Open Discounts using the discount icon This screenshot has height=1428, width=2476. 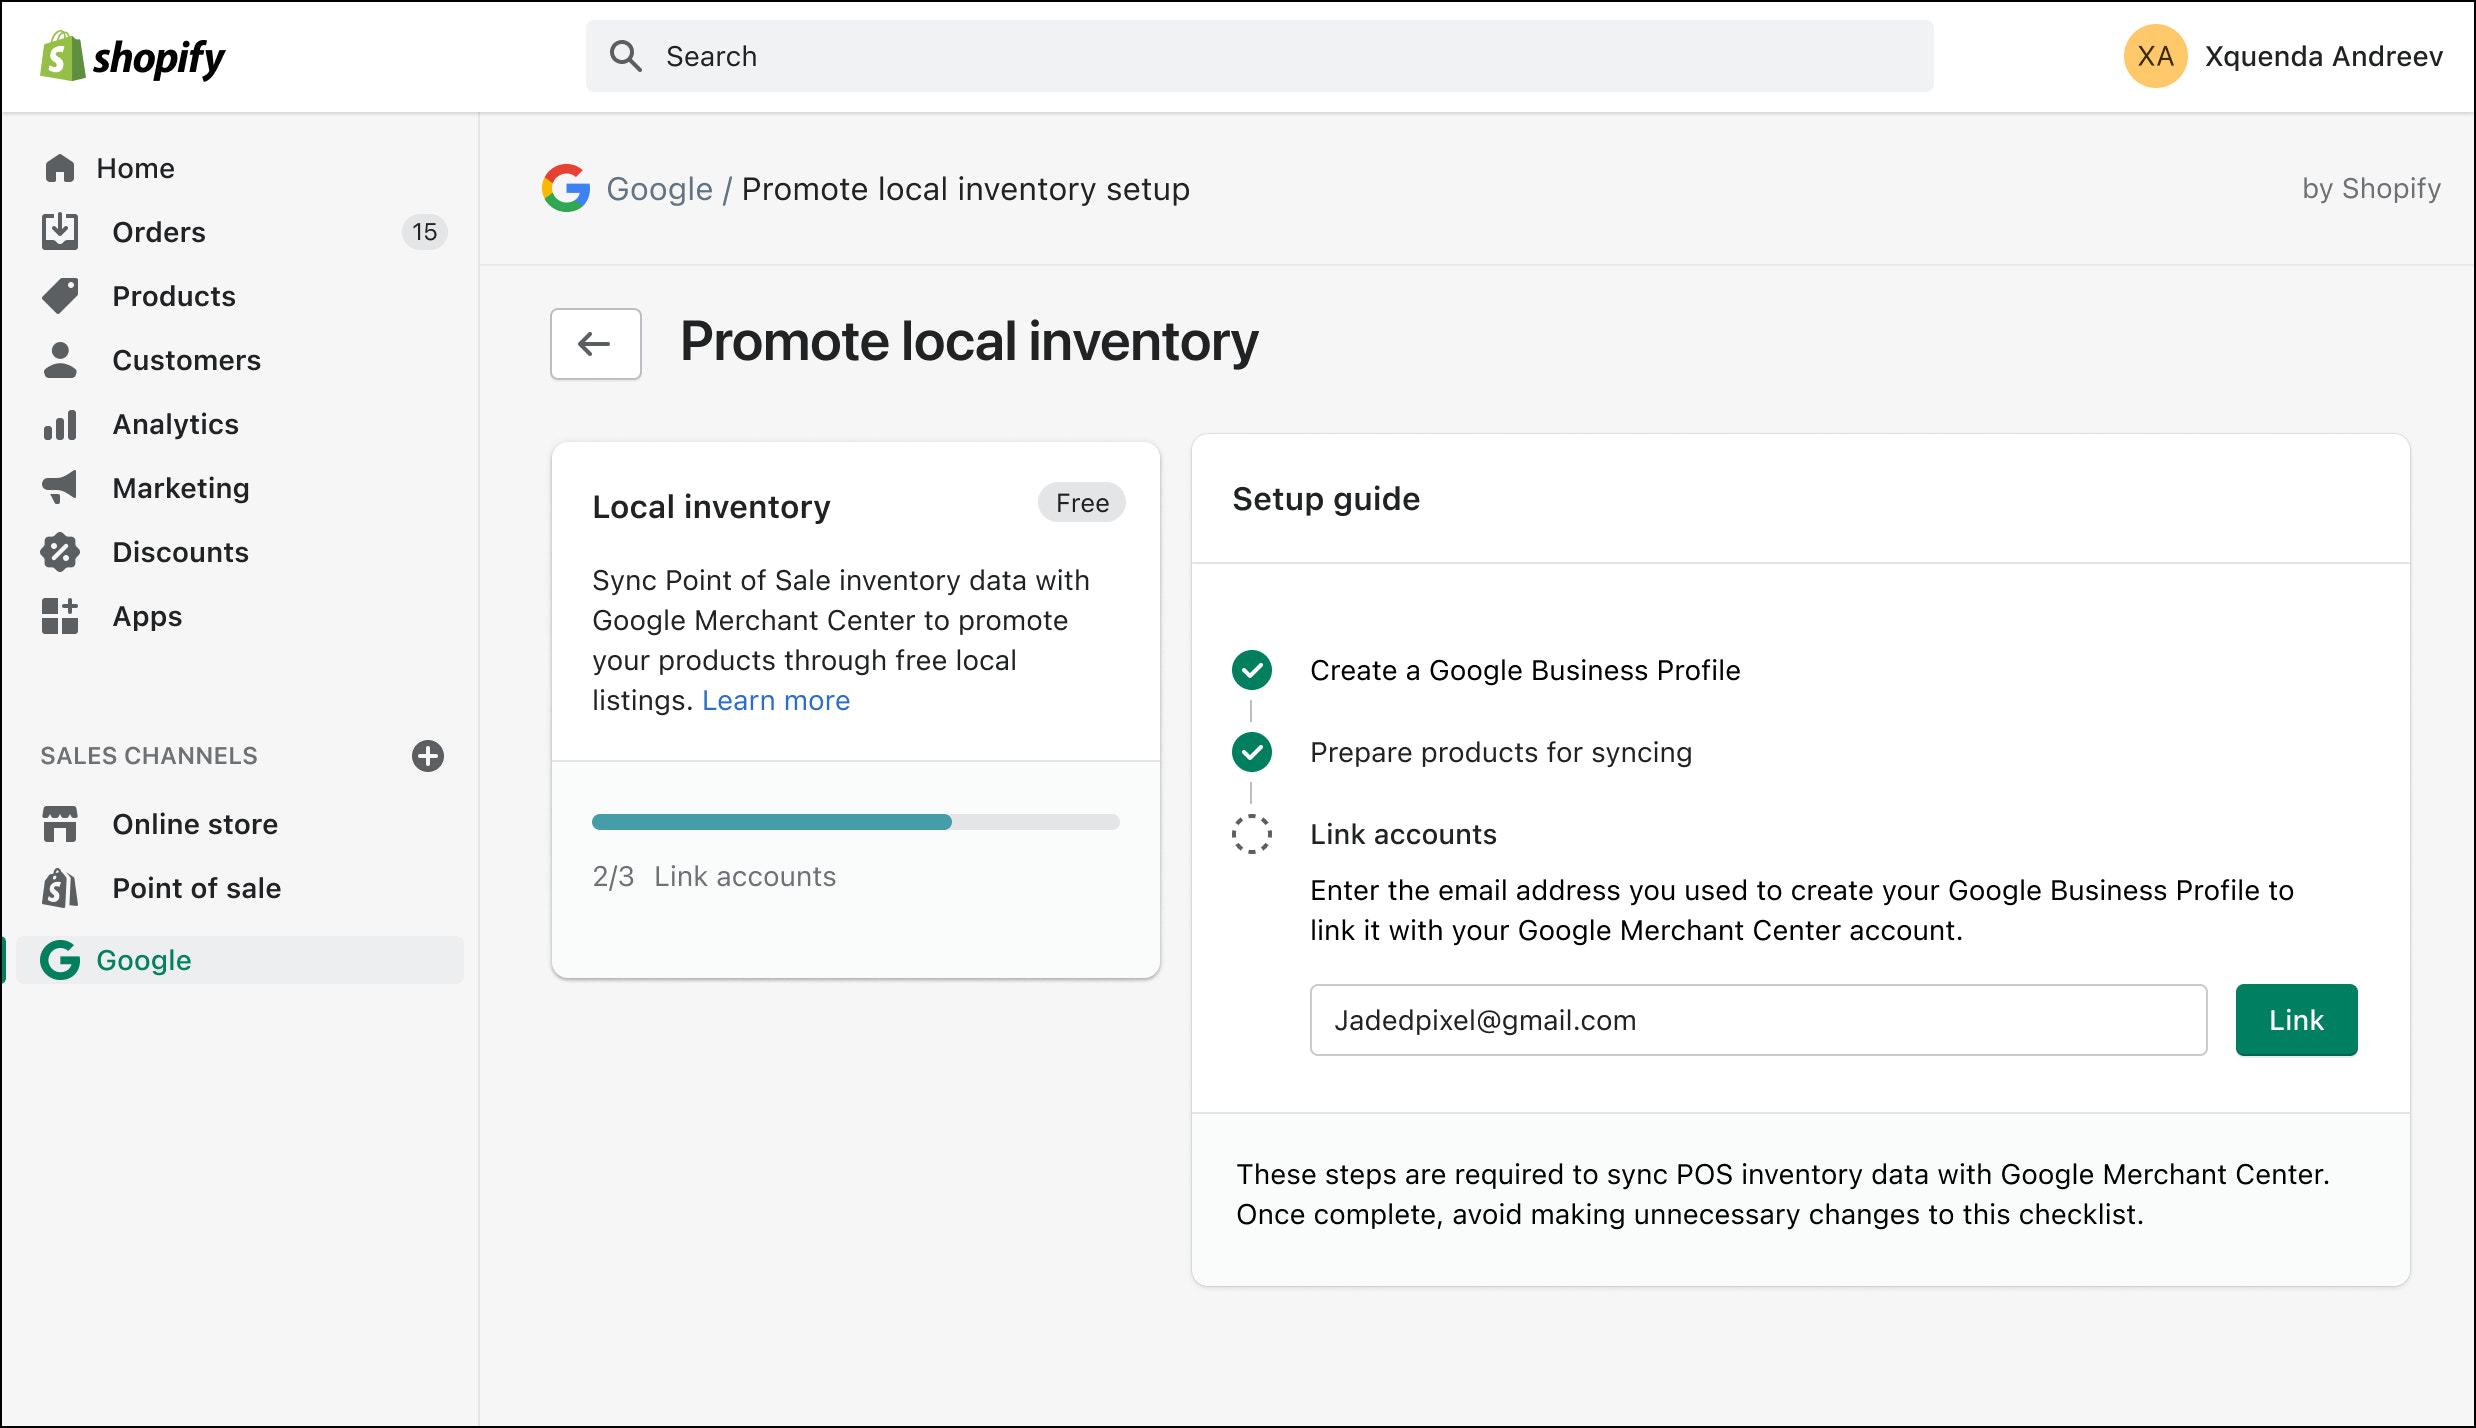coord(59,551)
